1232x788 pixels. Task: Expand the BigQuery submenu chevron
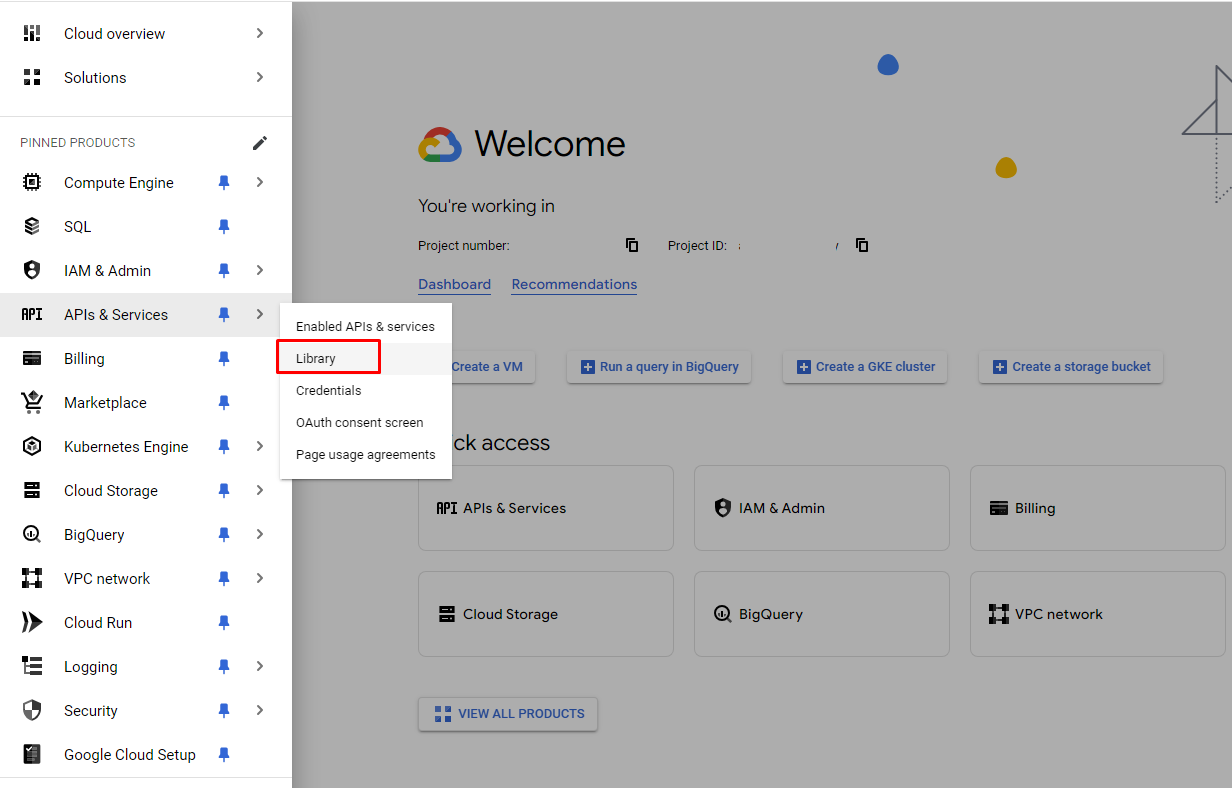click(260, 534)
